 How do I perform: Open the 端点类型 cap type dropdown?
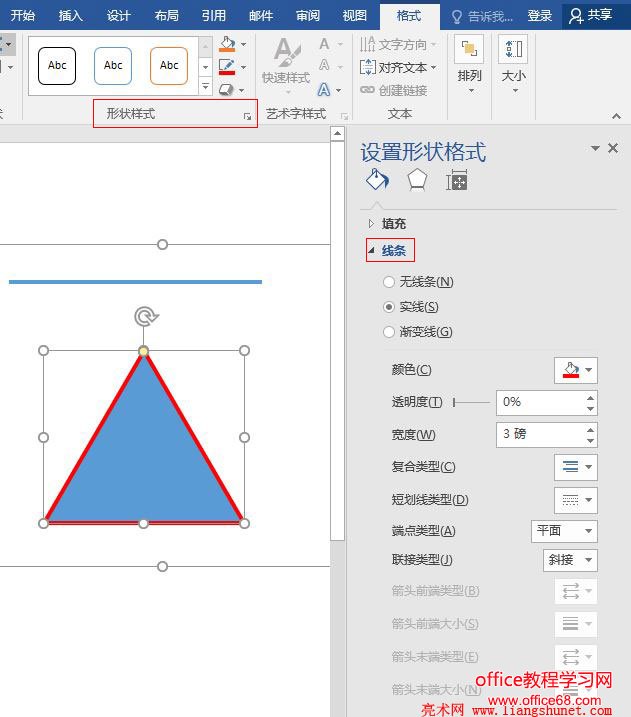[x=564, y=531]
